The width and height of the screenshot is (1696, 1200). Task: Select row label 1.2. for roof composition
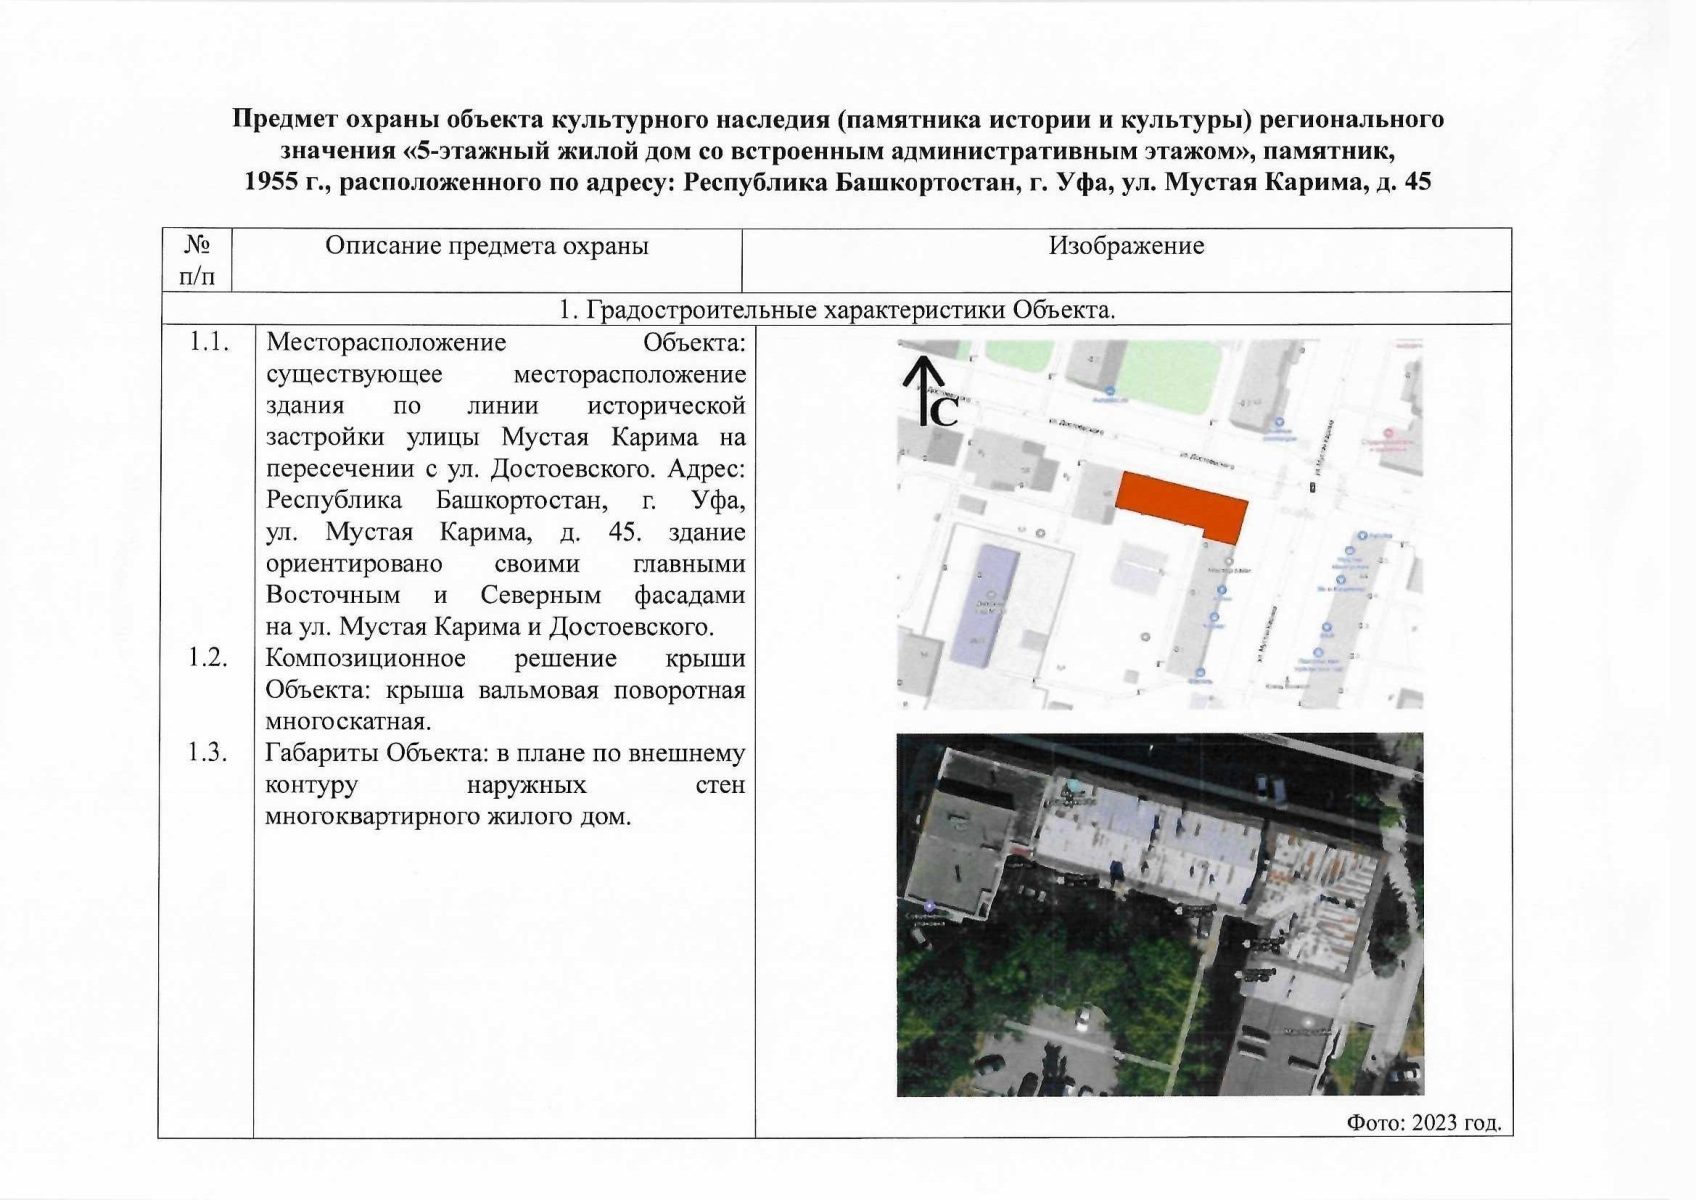tap(205, 657)
